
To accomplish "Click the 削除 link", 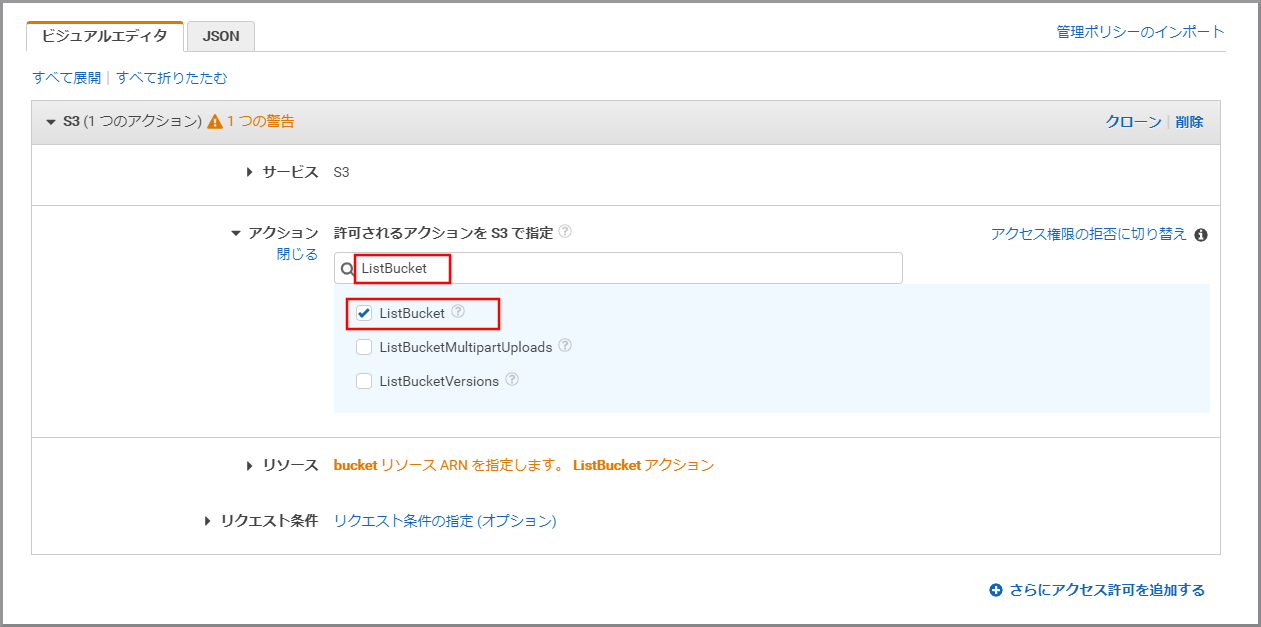I will click(x=1190, y=122).
